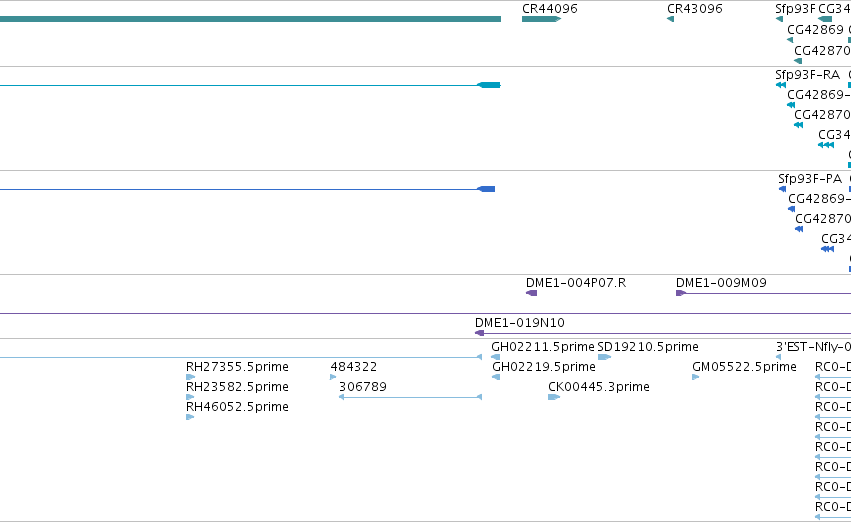Screen dimensions: 851x522
Task: Click the CK00445.3prime EST label
Action: click(599, 387)
